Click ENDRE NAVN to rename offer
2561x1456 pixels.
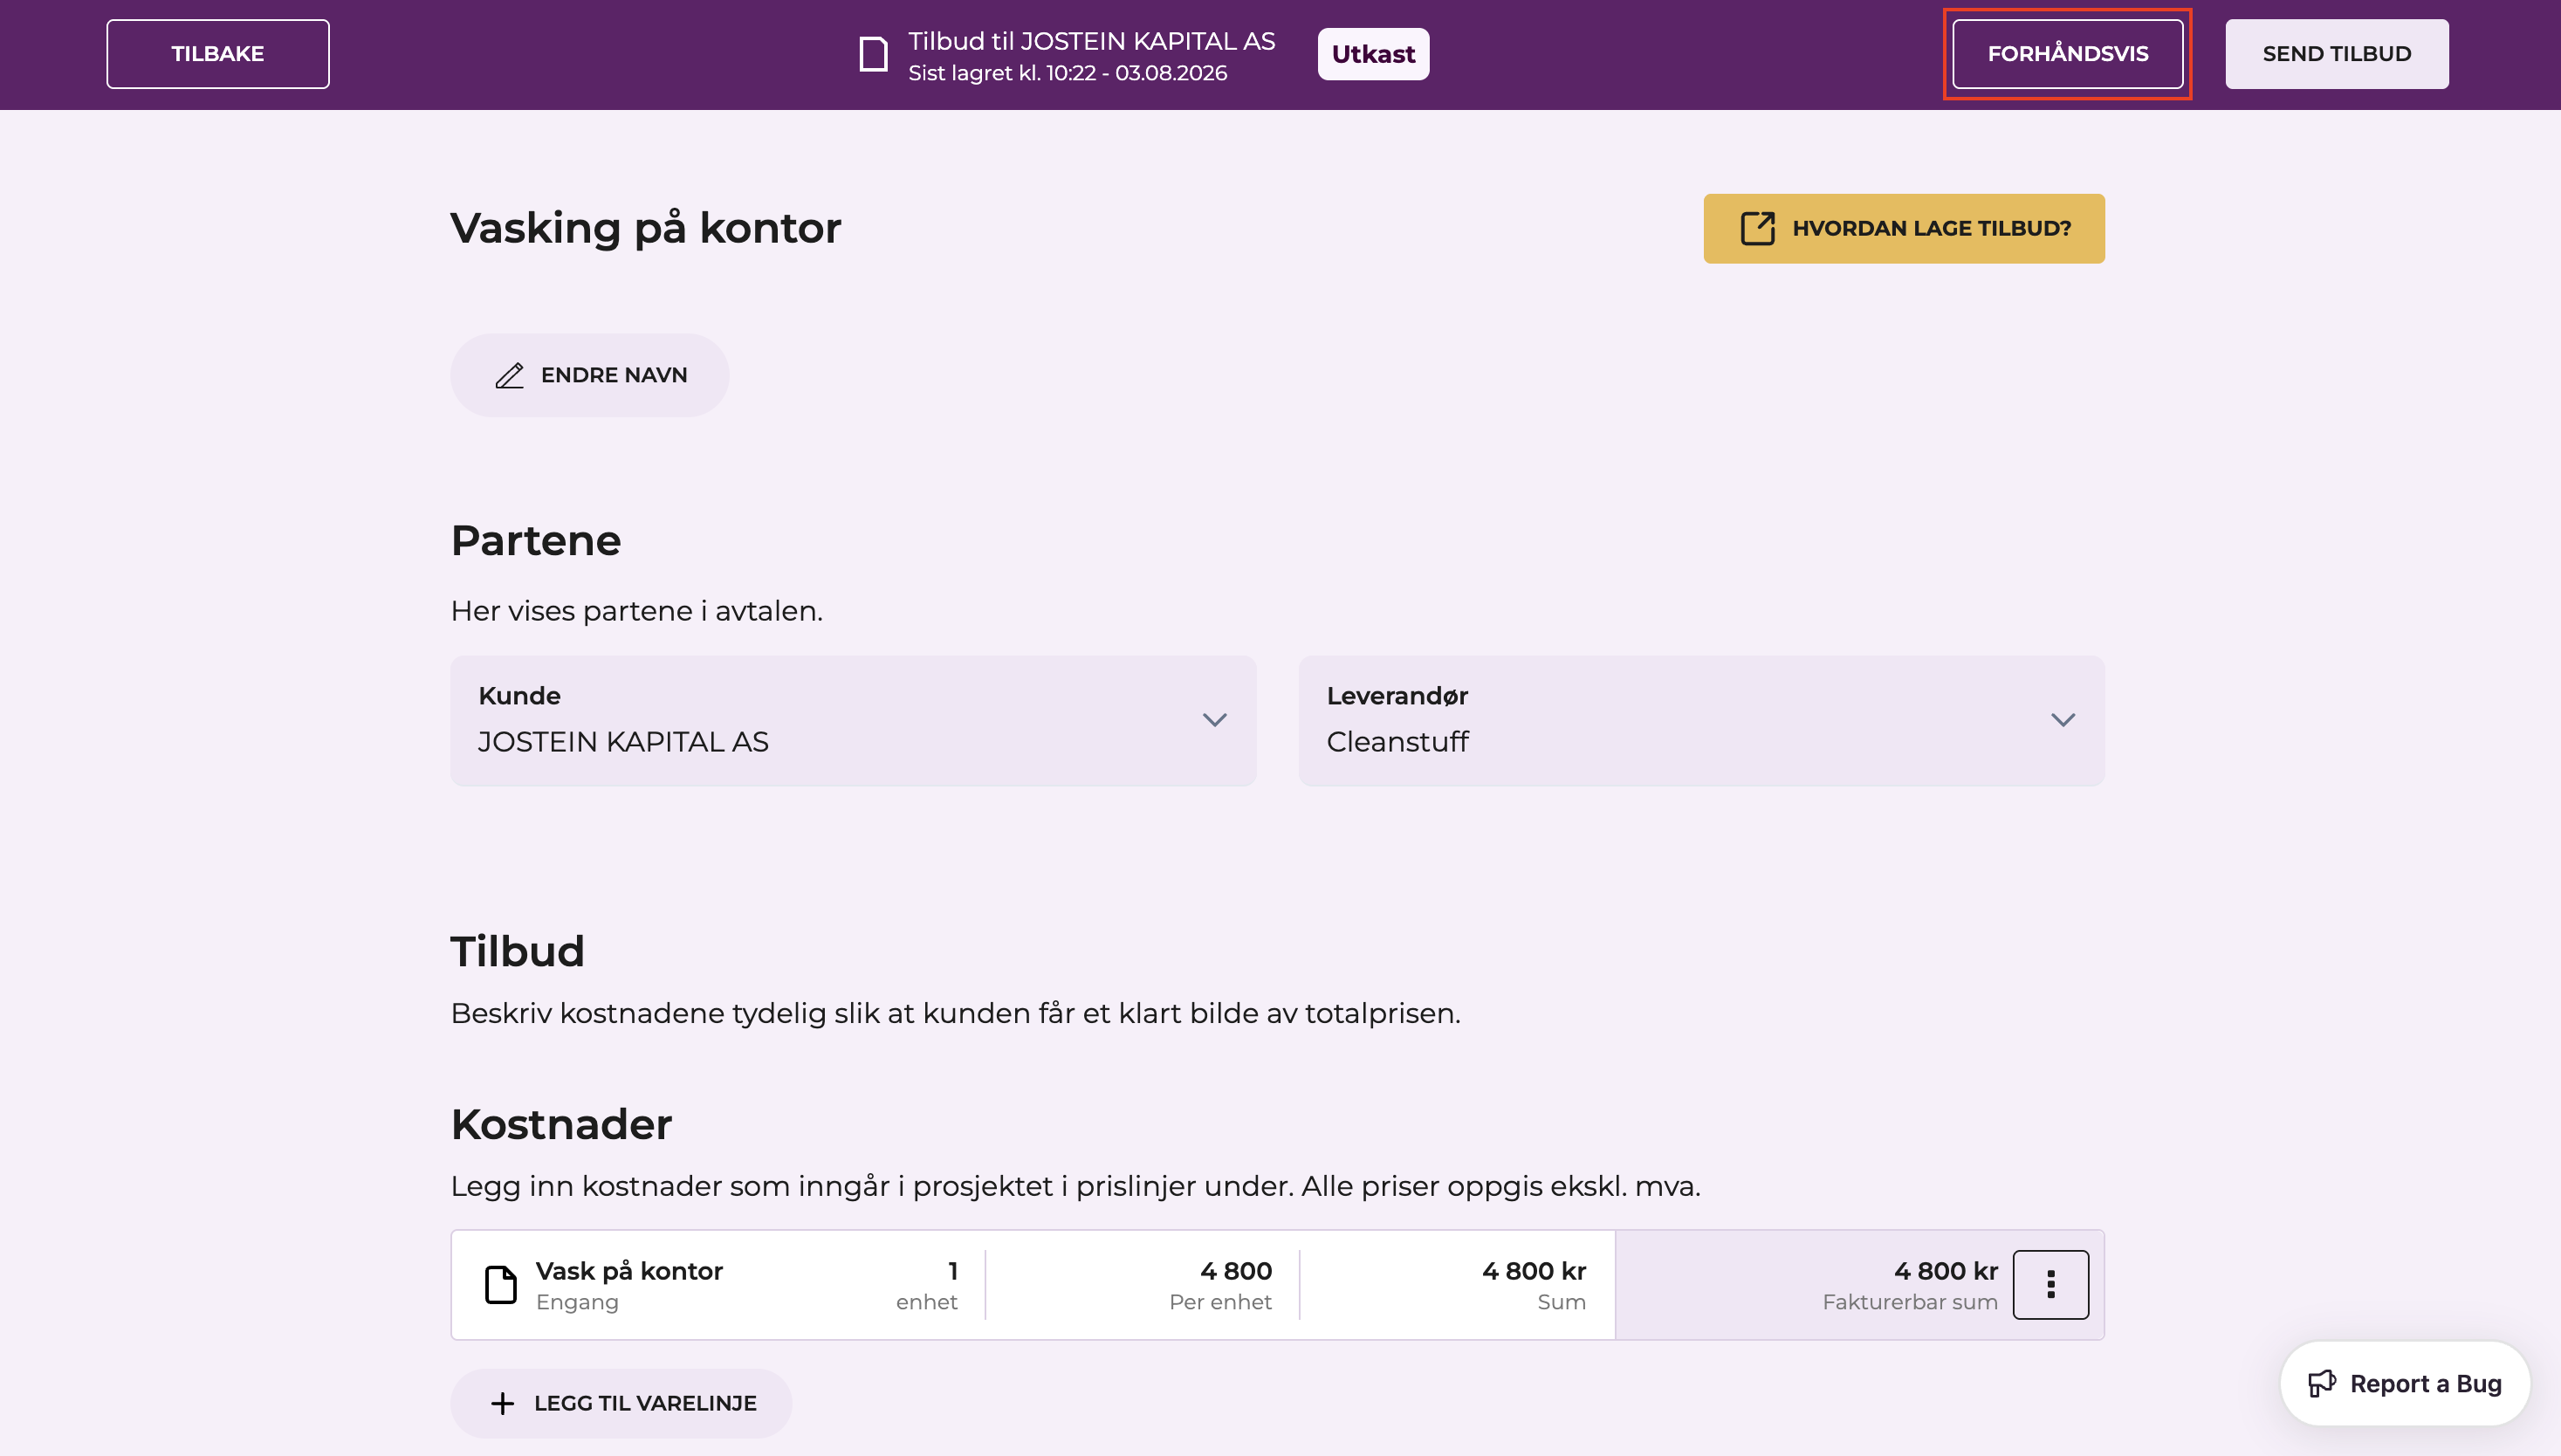tap(589, 375)
